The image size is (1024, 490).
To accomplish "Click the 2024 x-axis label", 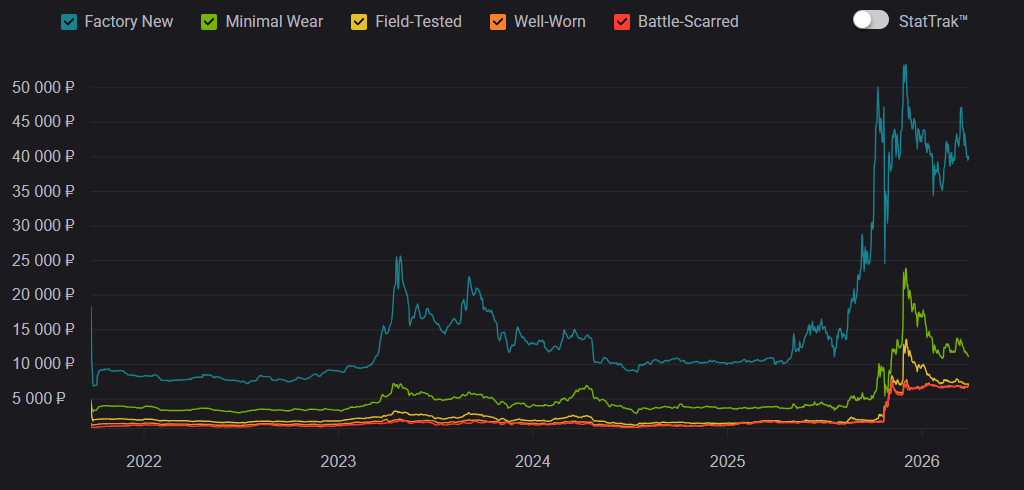I will pos(533,461).
